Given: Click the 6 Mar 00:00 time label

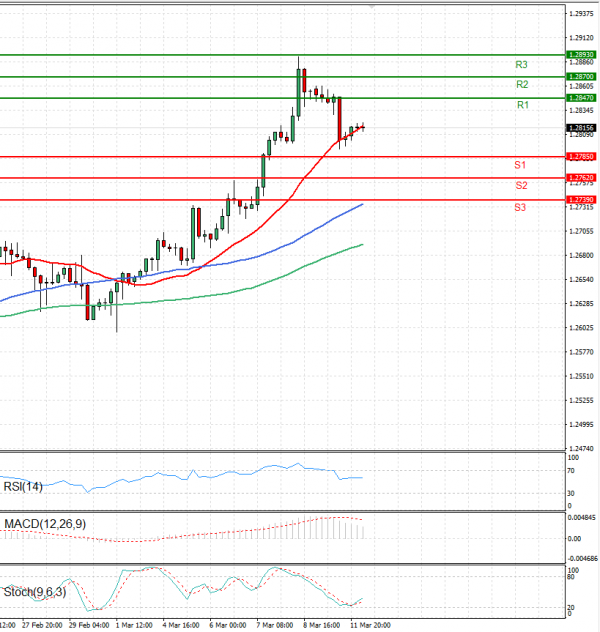Looking at the screenshot, I should click(227, 625).
